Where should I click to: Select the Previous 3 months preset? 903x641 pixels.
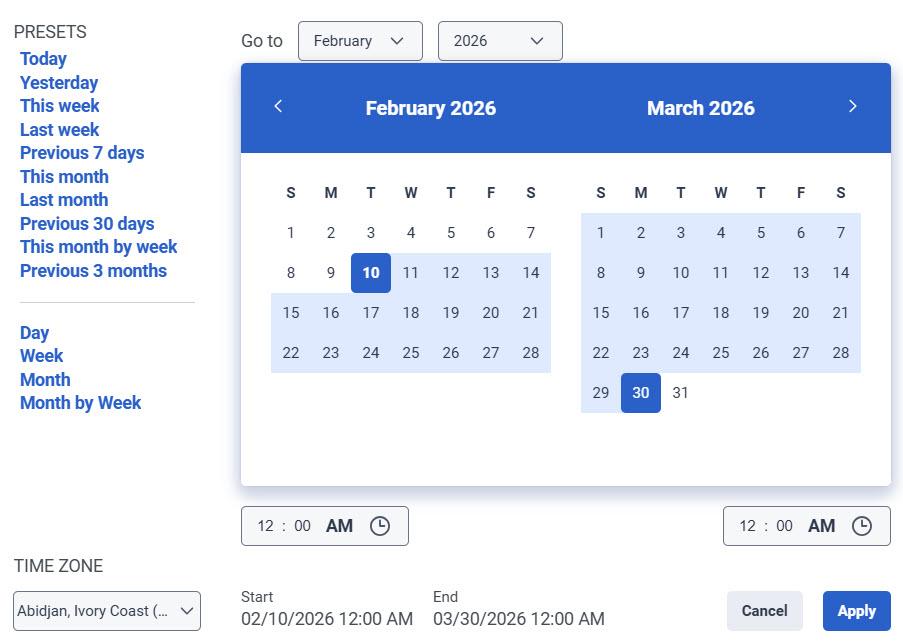[x=94, y=270]
